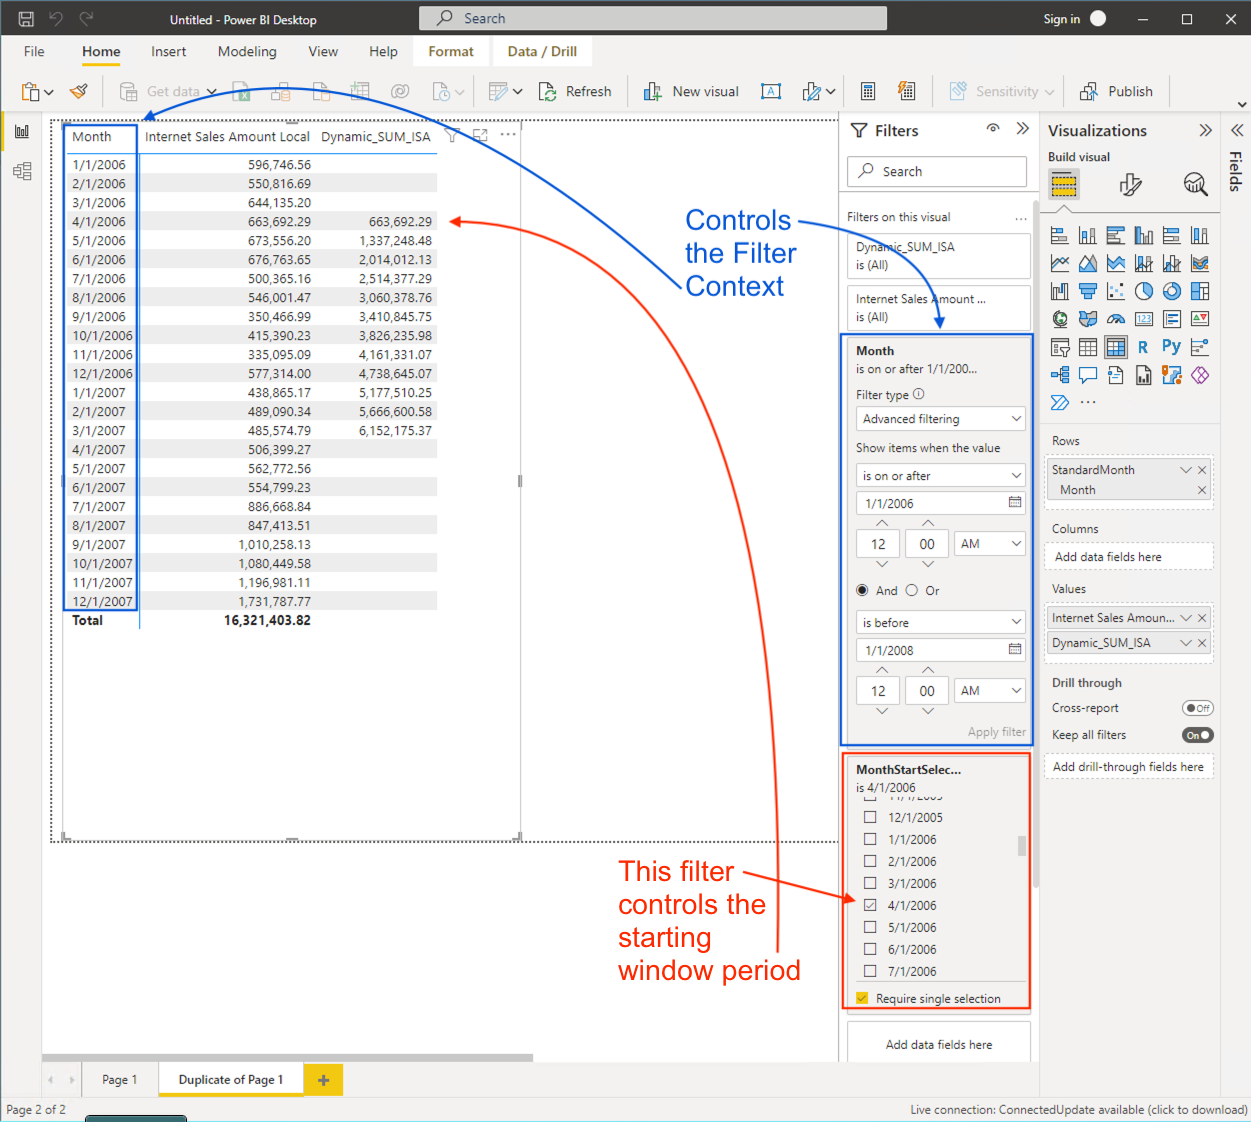This screenshot has width=1251, height=1122.
Task: Switch to Page 1 tab
Action: [x=119, y=1079]
